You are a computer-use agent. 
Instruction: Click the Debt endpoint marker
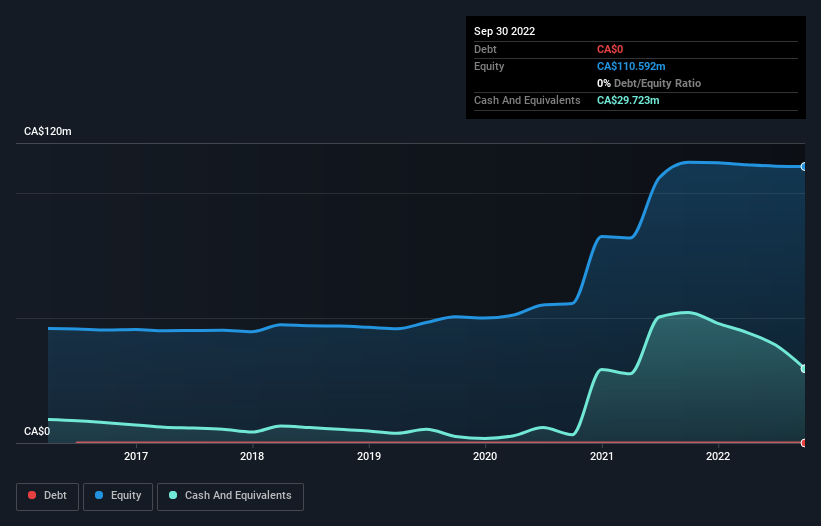804,443
